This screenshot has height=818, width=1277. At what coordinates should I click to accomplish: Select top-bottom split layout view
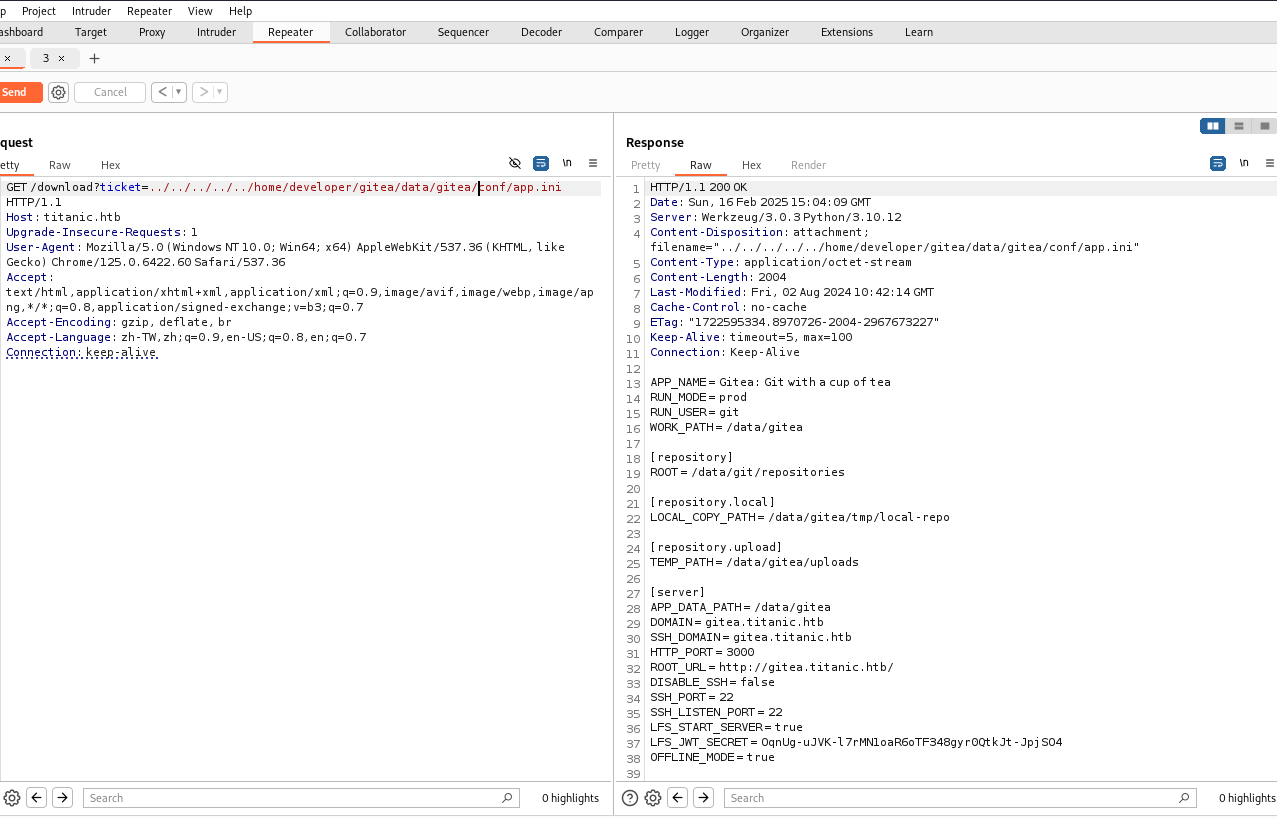coord(1239,126)
